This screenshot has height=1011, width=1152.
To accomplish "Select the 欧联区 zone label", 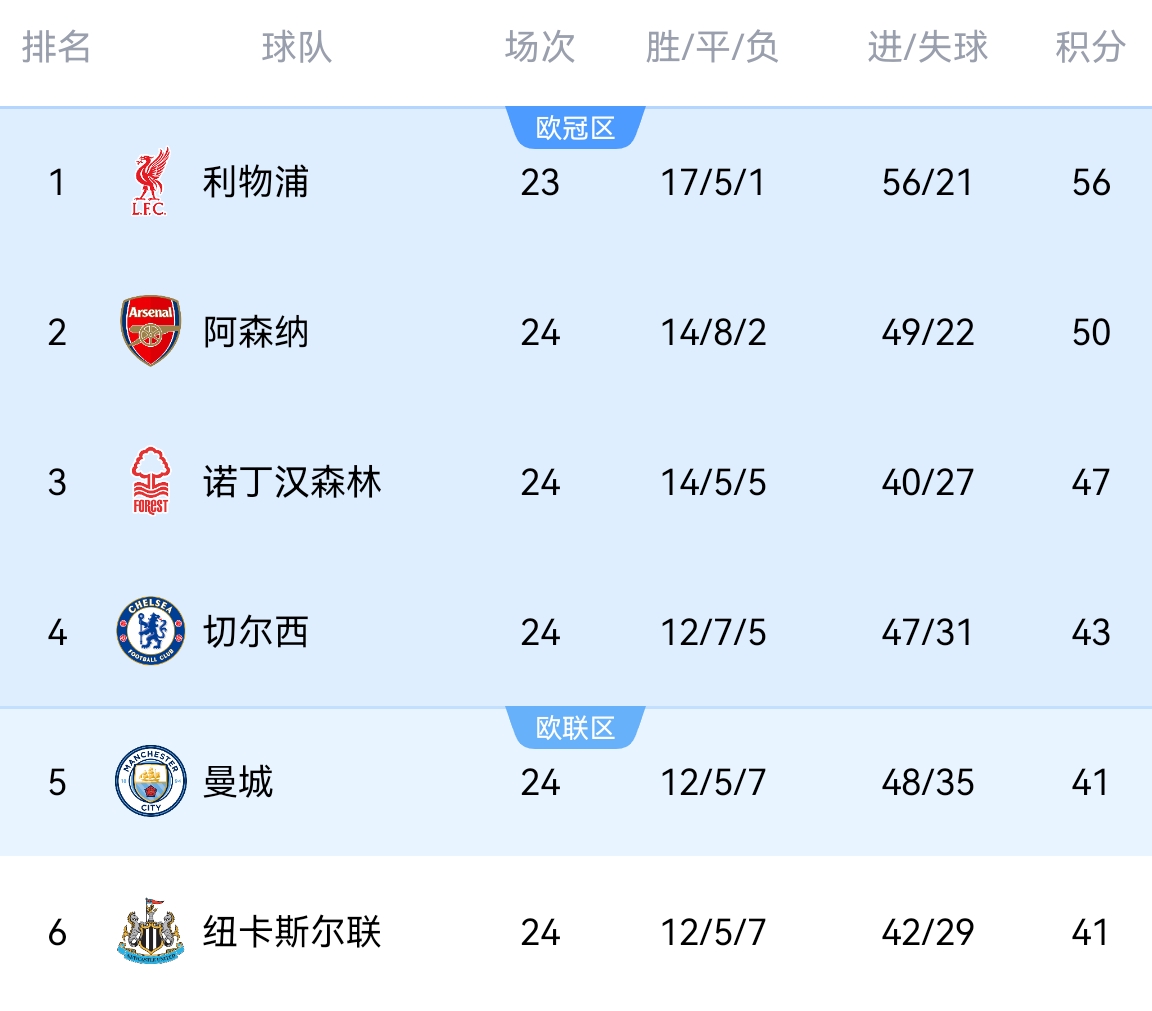I will pyautogui.click(x=575, y=728).
